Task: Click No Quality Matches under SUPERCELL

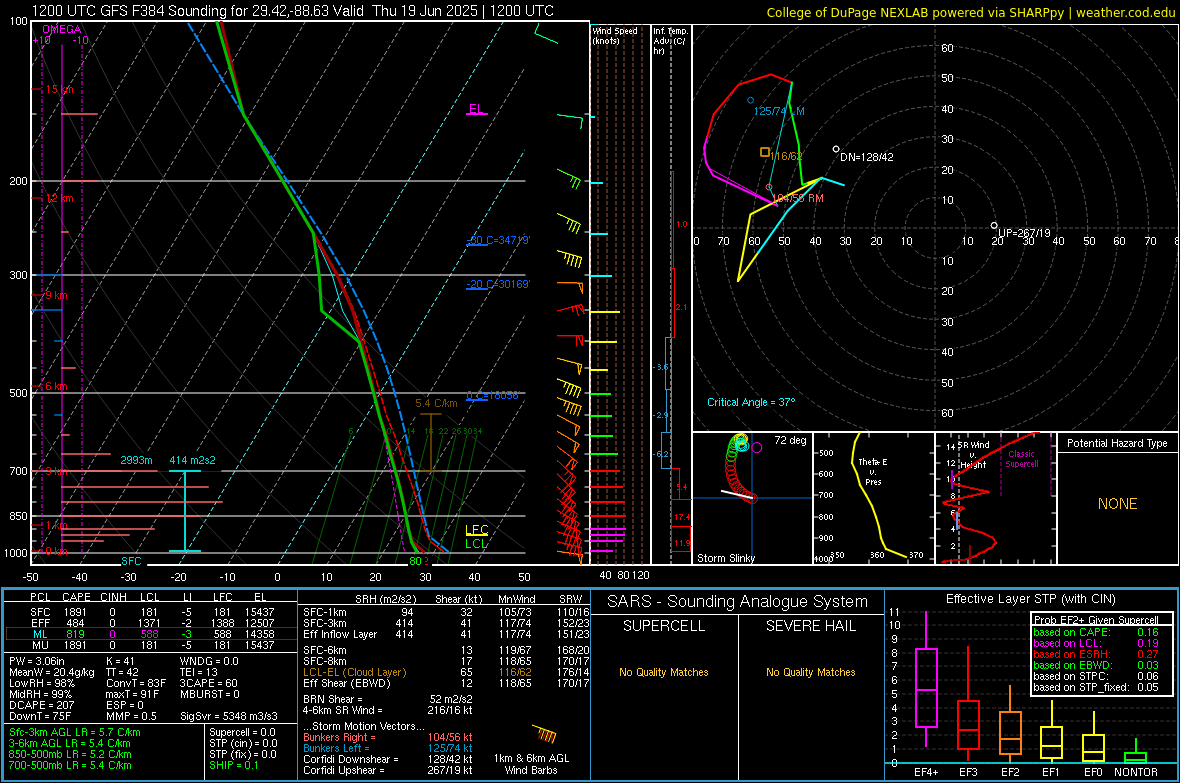Action: point(664,672)
